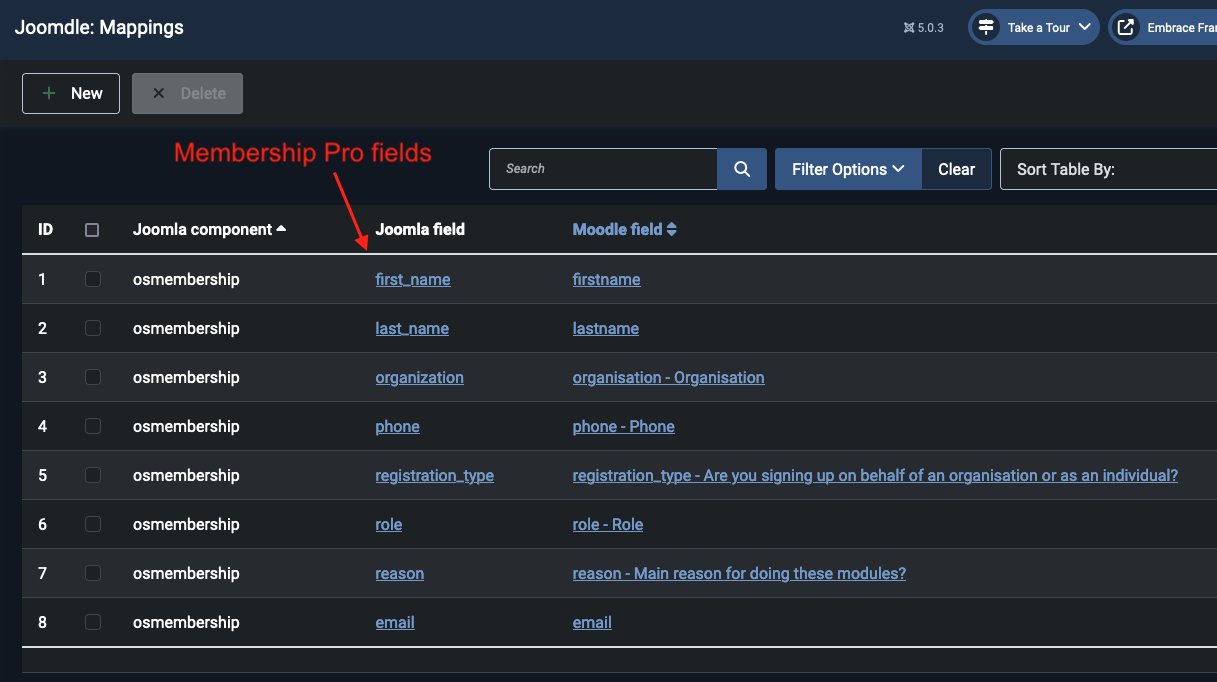
Task: Sort table by Joomla field column header
Action: pyautogui.click(x=420, y=229)
